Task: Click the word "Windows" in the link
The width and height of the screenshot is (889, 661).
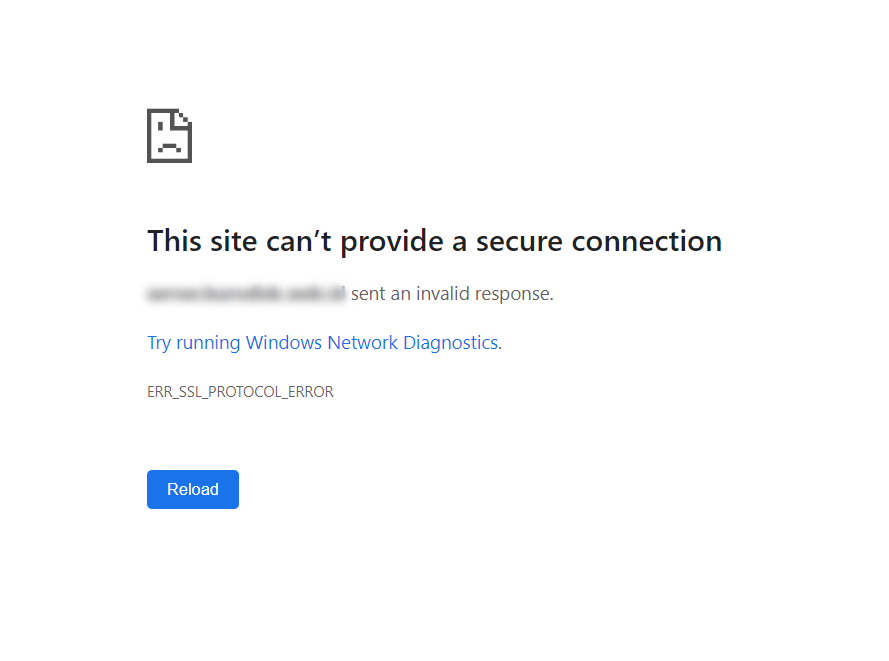Action: 283,343
